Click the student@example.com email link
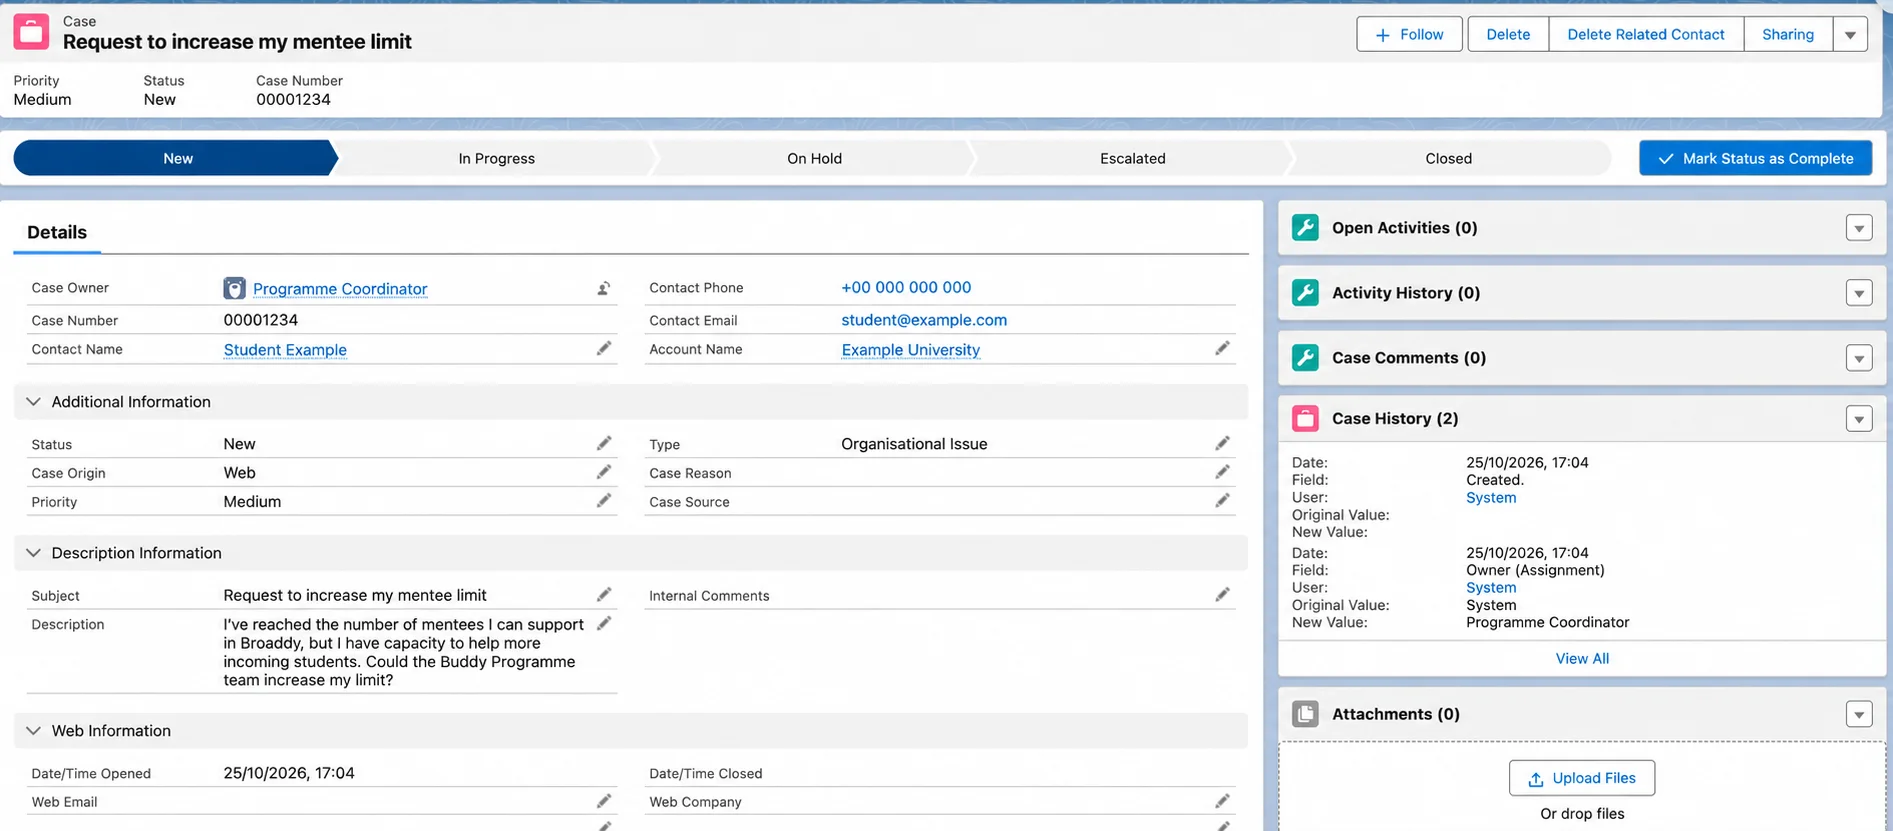This screenshot has width=1893, height=831. pos(924,320)
